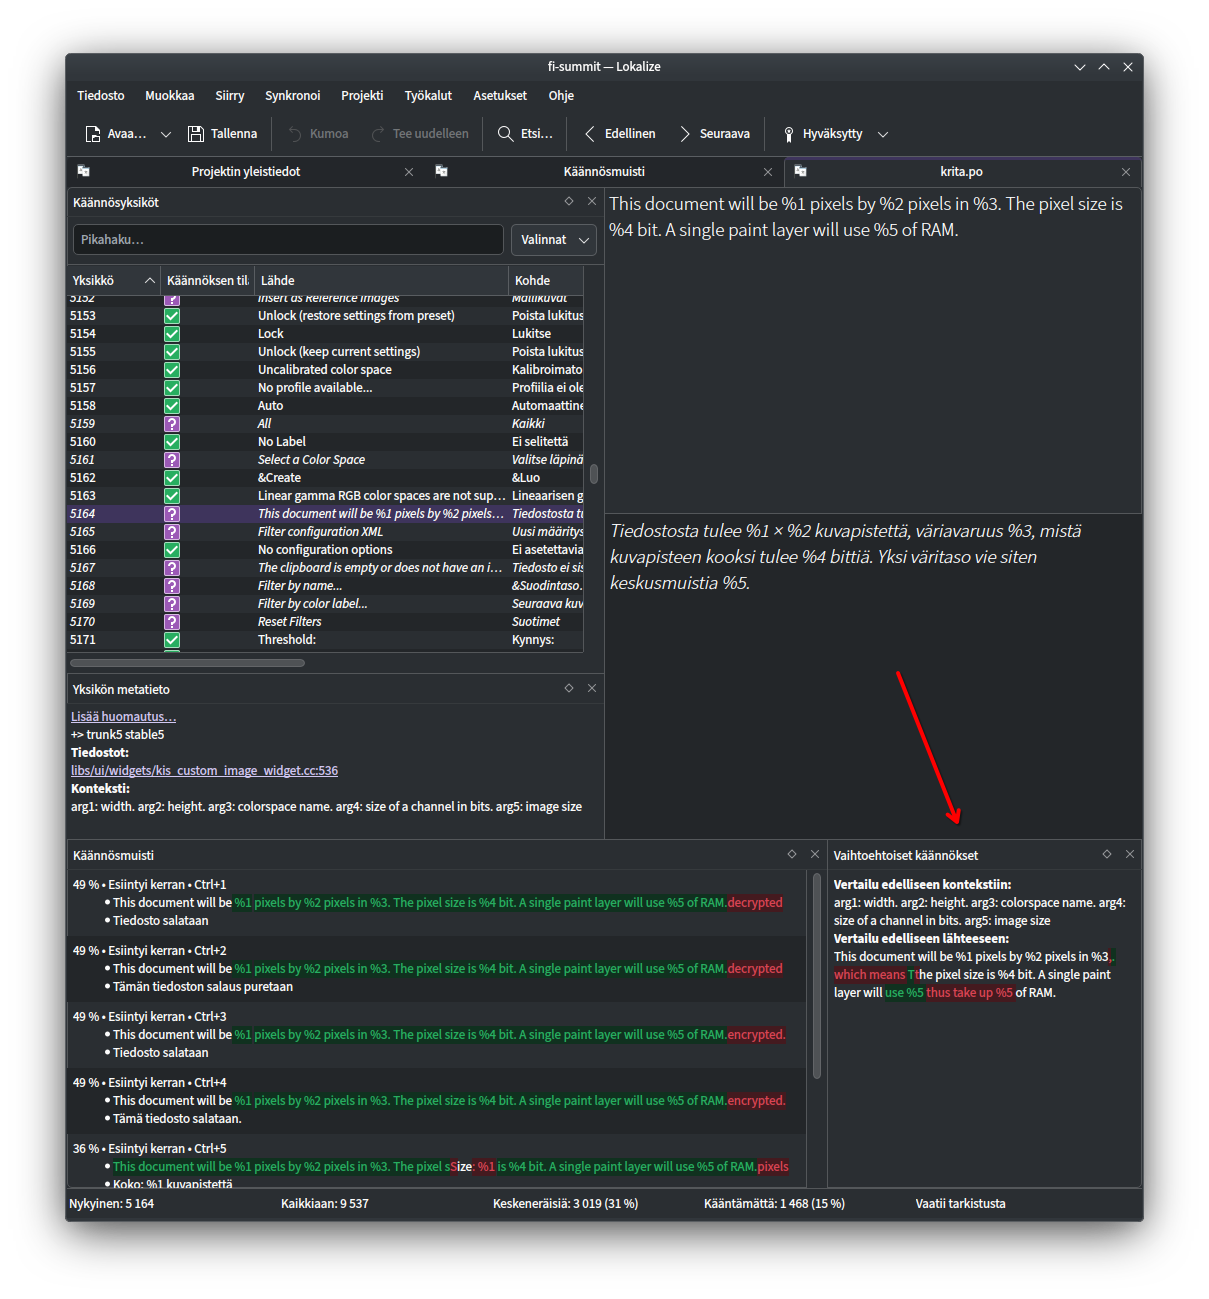The image size is (1209, 1299).
Task: Sort by the Yksikkö column header
Action: (114, 281)
